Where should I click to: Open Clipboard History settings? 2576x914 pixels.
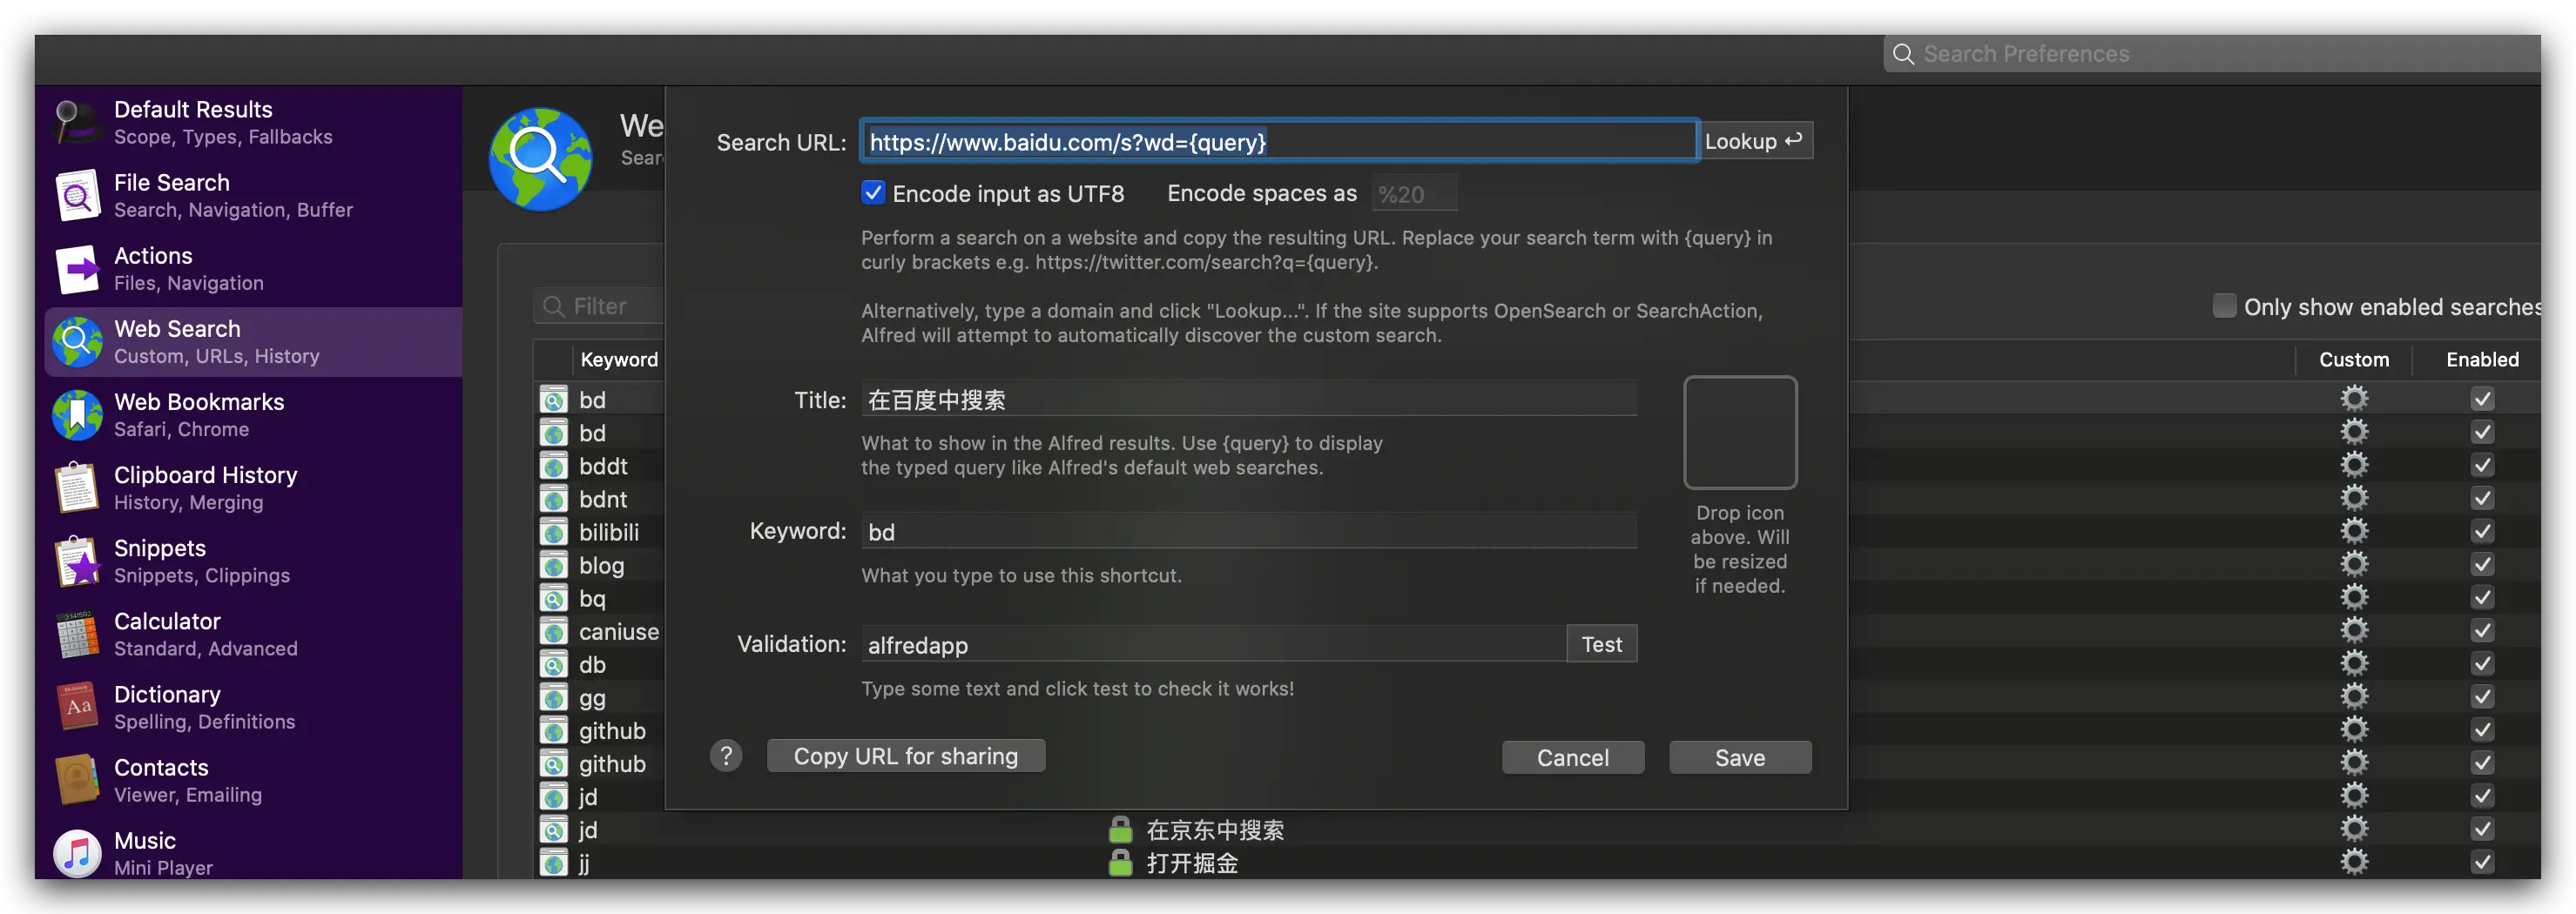253,487
